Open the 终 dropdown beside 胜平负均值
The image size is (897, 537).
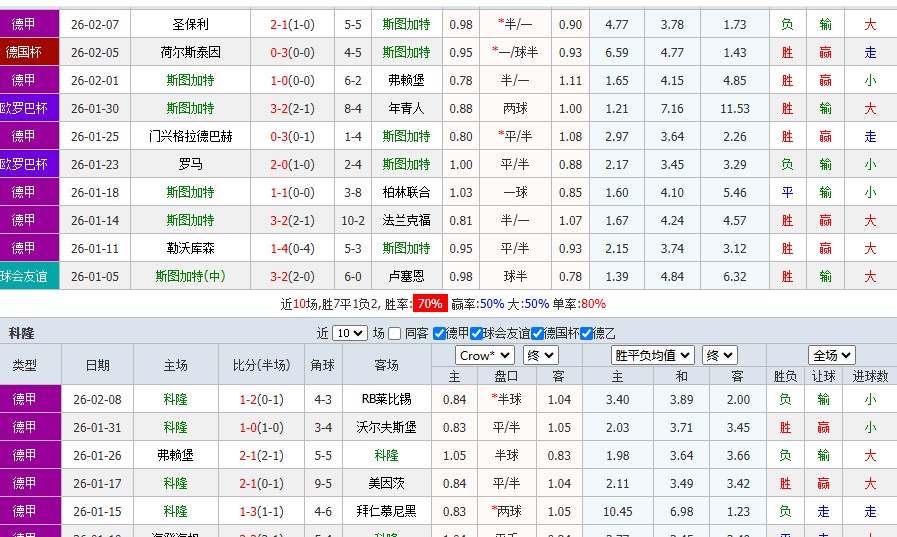point(719,355)
